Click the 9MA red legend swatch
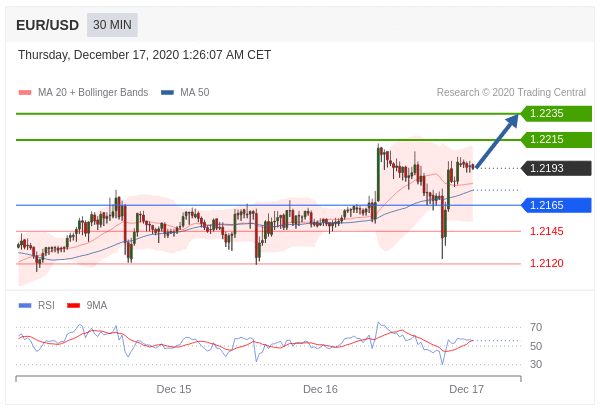Image resolution: width=601 pixels, height=409 pixels. pyautogui.click(x=74, y=306)
